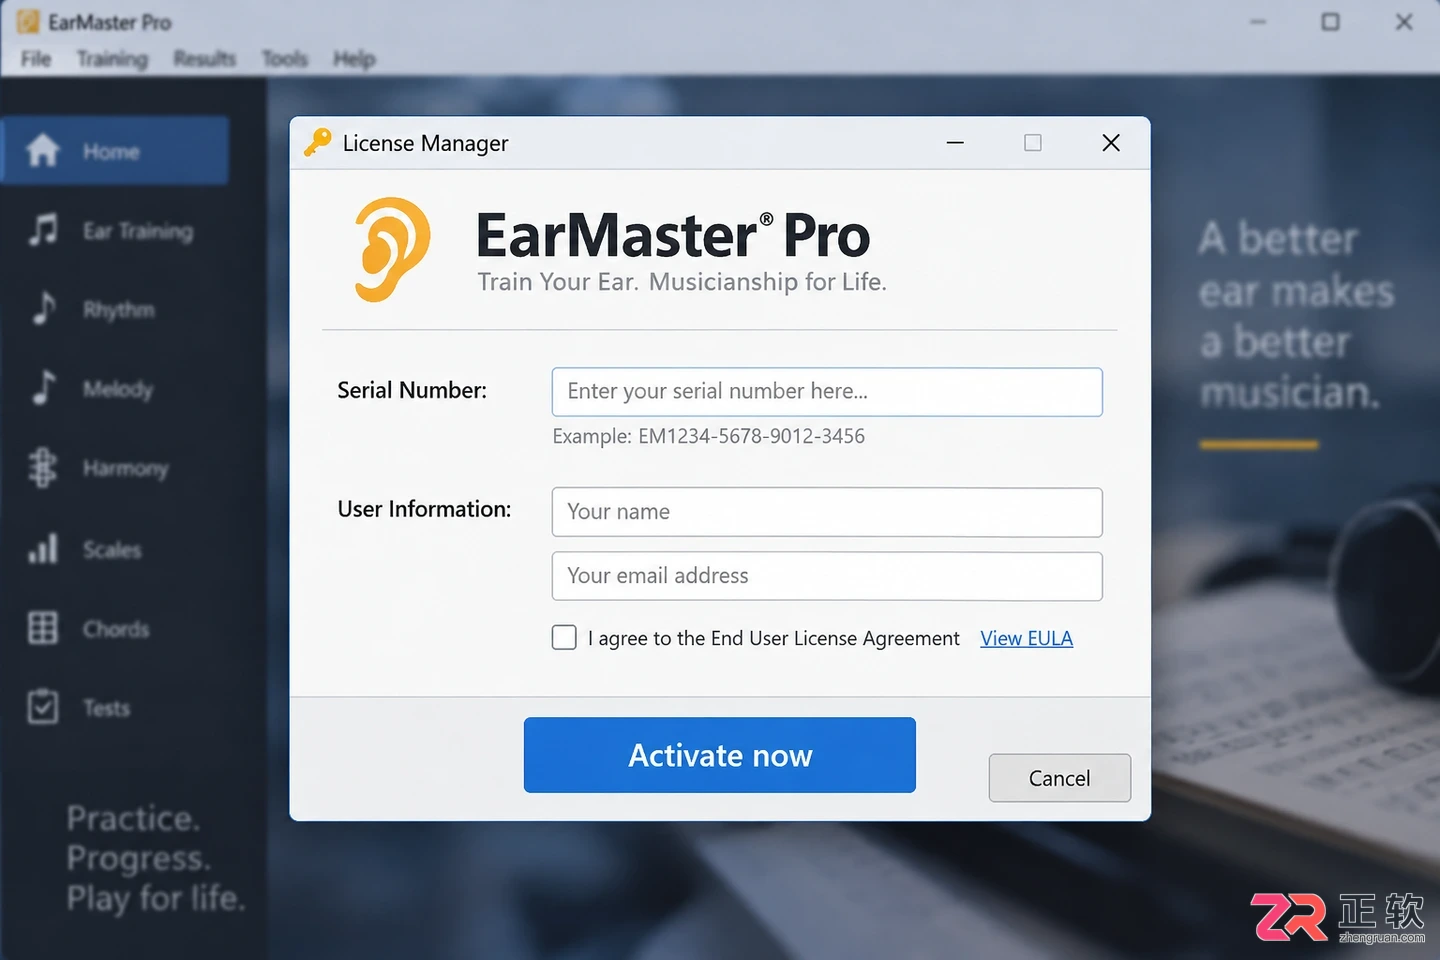Viewport: 1440px width, 960px height.
Task: Click the Home house icon in sidebar
Action: [43, 151]
